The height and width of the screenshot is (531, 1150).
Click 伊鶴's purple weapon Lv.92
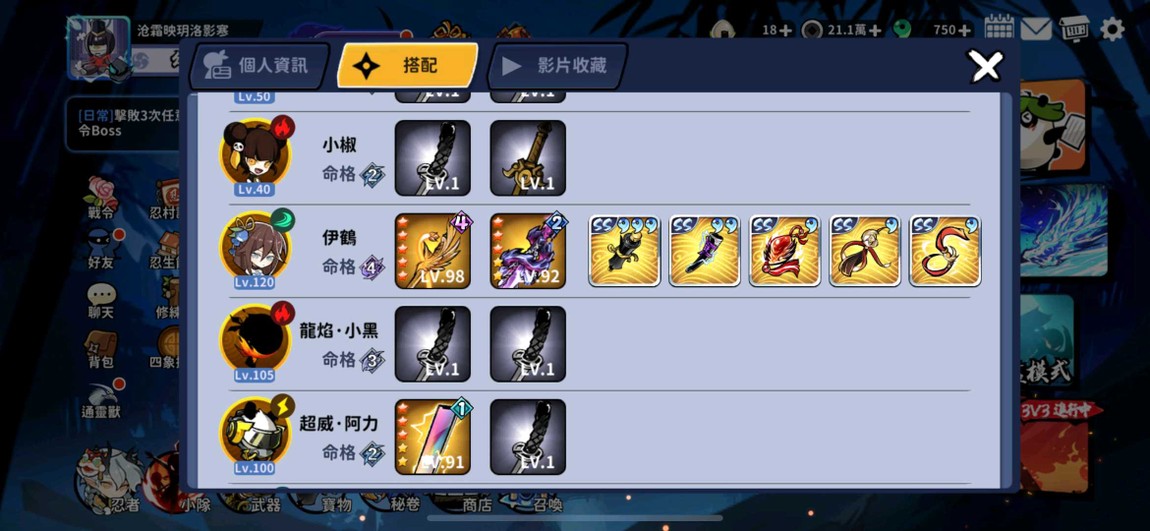(x=528, y=251)
